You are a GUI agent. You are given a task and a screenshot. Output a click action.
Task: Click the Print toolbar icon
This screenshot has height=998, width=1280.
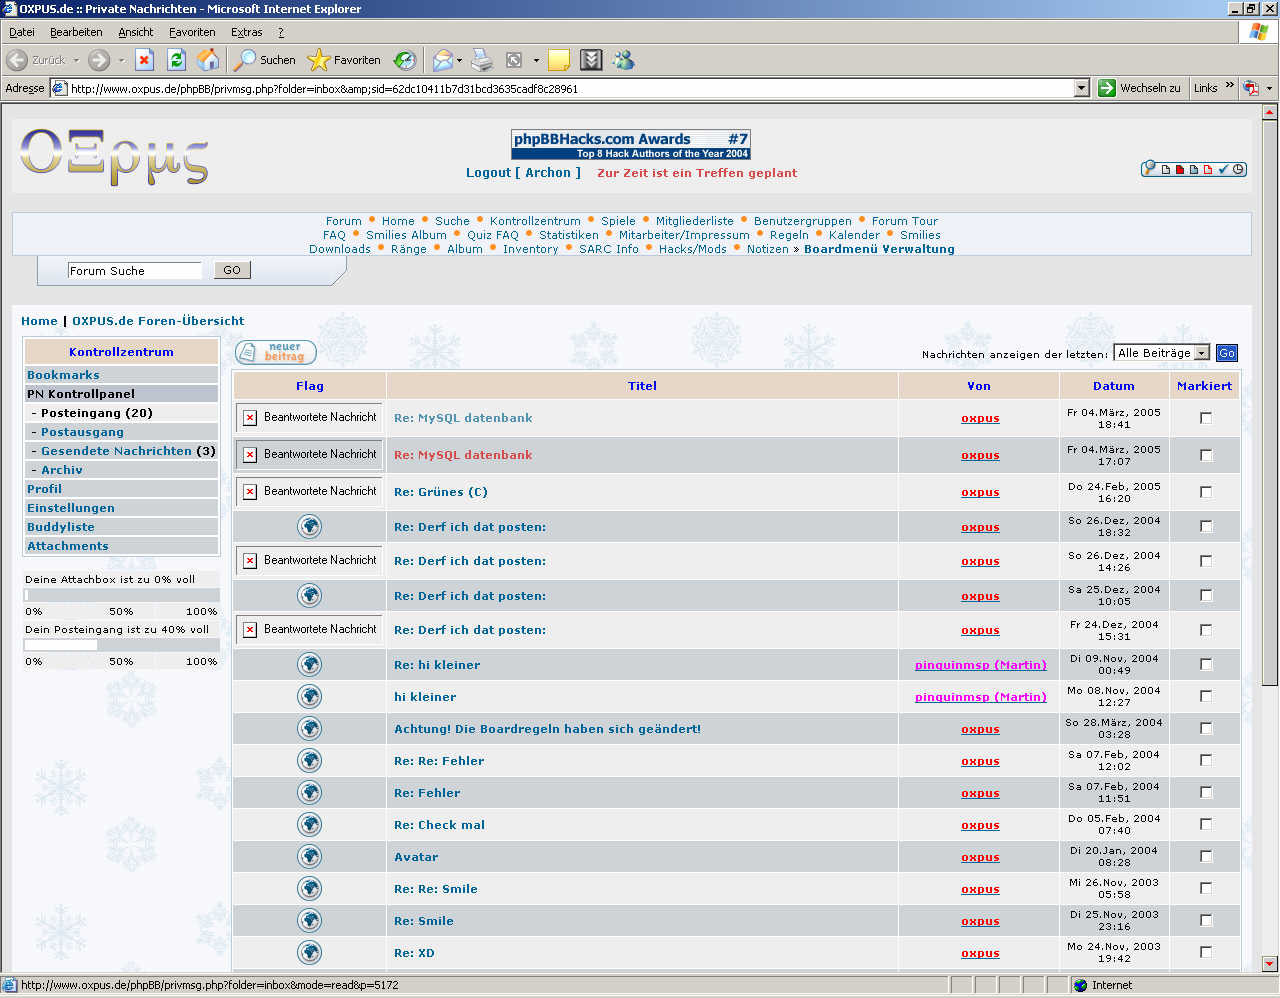click(x=482, y=60)
